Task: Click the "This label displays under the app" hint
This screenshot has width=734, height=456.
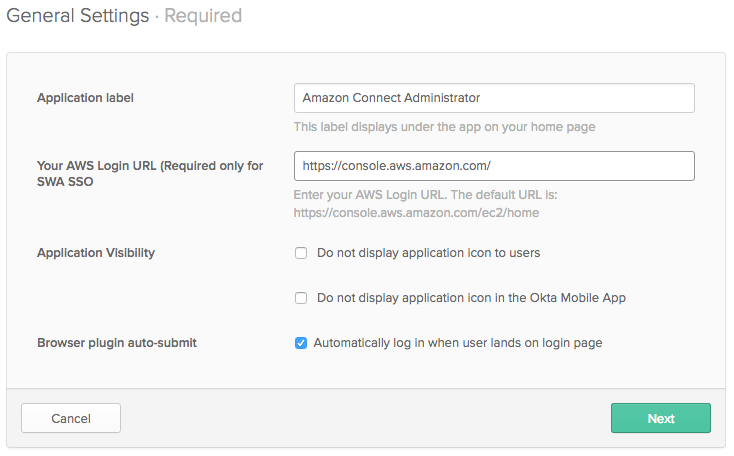Action: click(444, 127)
